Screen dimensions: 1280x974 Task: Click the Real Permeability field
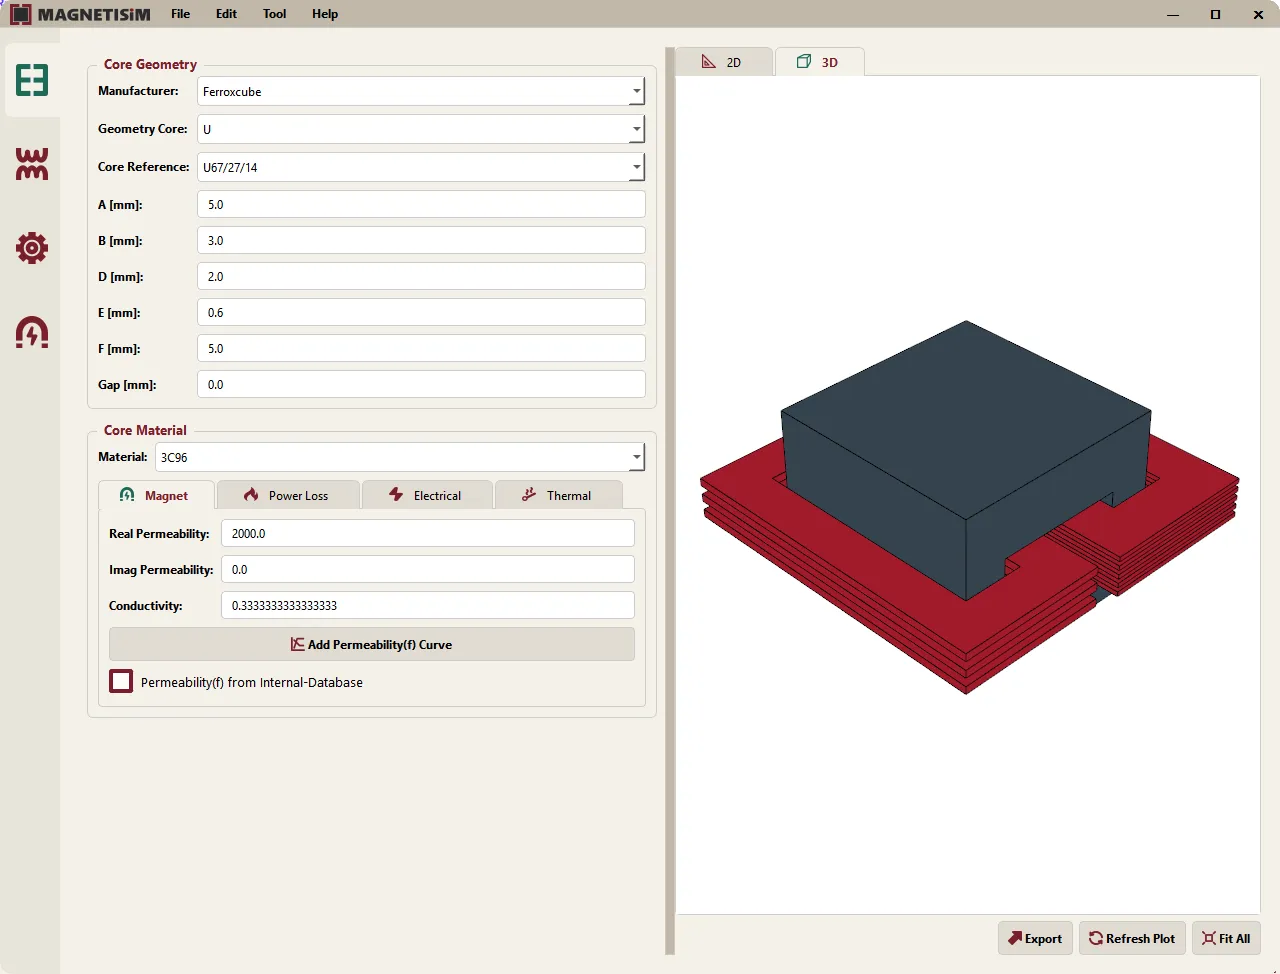click(428, 533)
